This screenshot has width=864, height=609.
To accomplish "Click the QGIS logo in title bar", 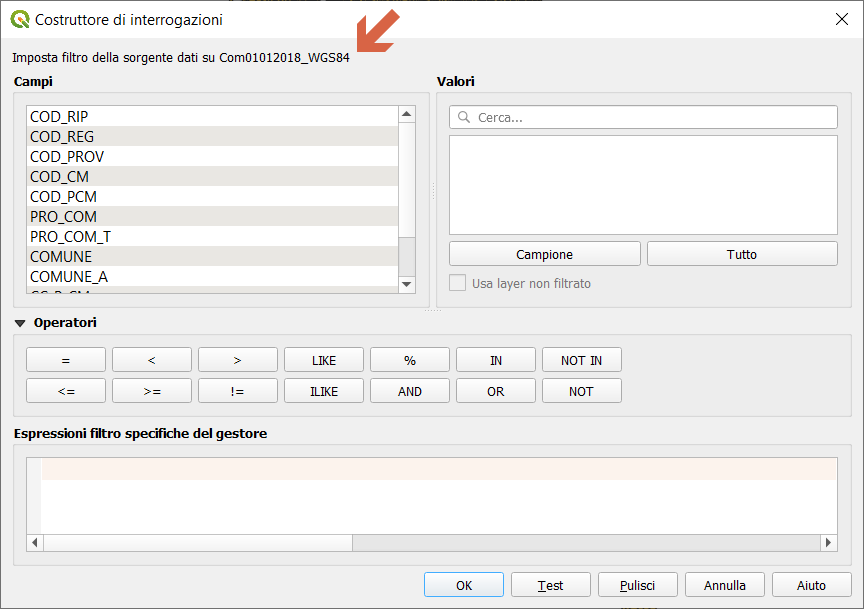I will click(19, 19).
